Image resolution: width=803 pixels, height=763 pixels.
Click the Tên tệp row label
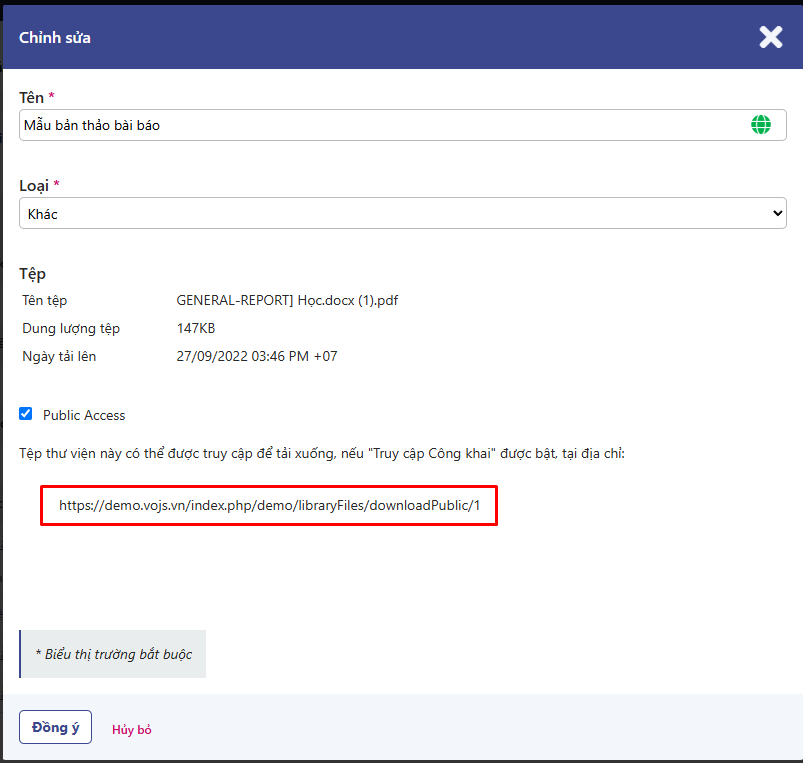45,300
